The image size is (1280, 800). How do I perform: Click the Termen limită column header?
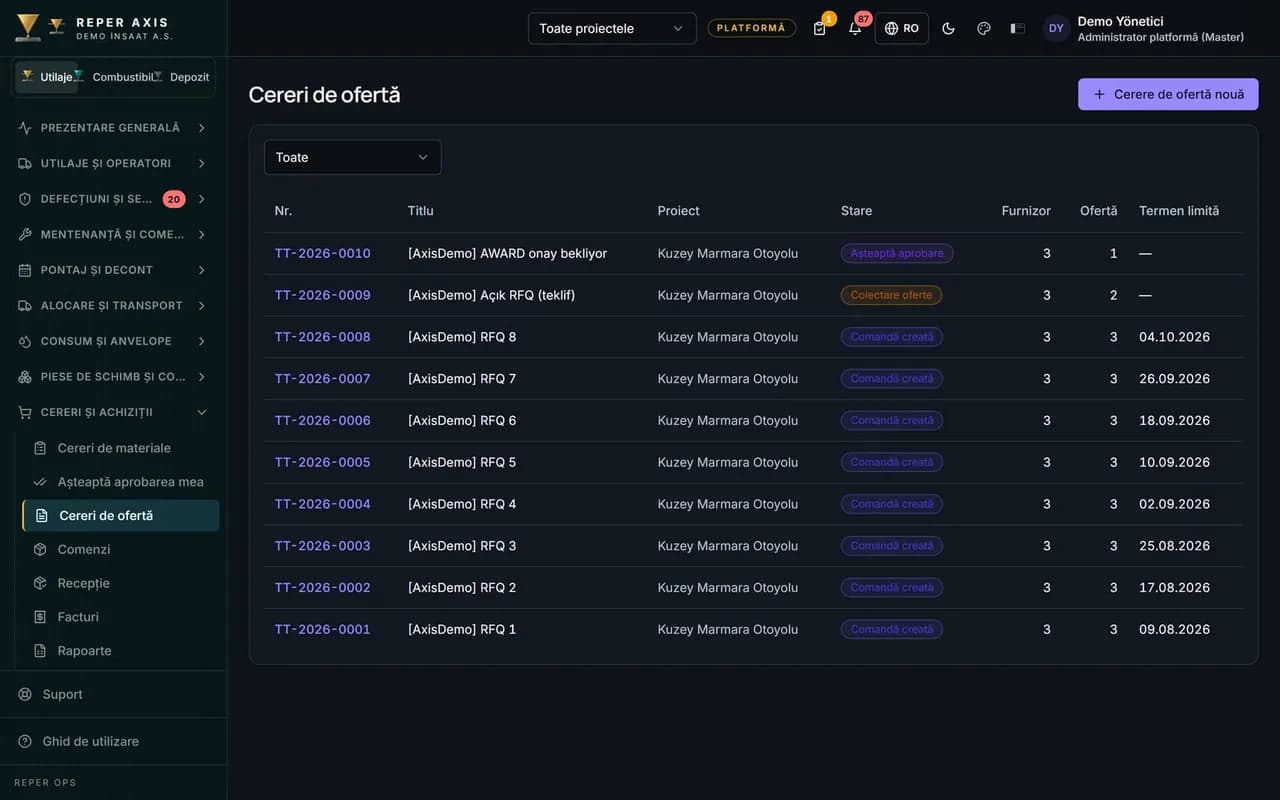click(1179, 211)
